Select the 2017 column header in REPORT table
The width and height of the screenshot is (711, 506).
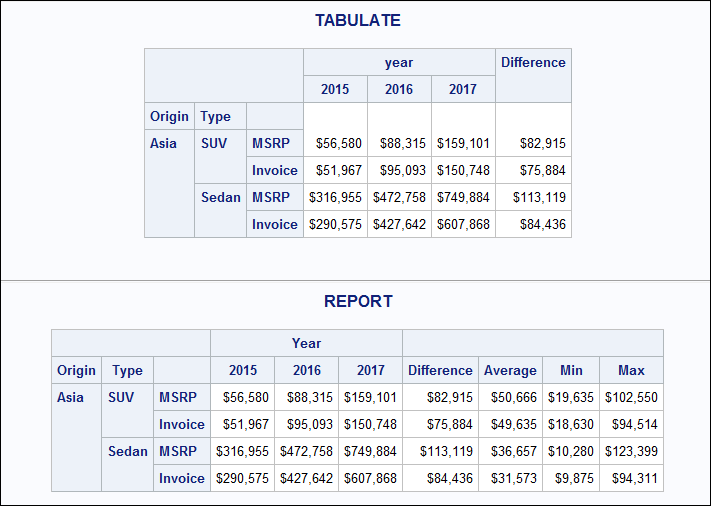370,370
